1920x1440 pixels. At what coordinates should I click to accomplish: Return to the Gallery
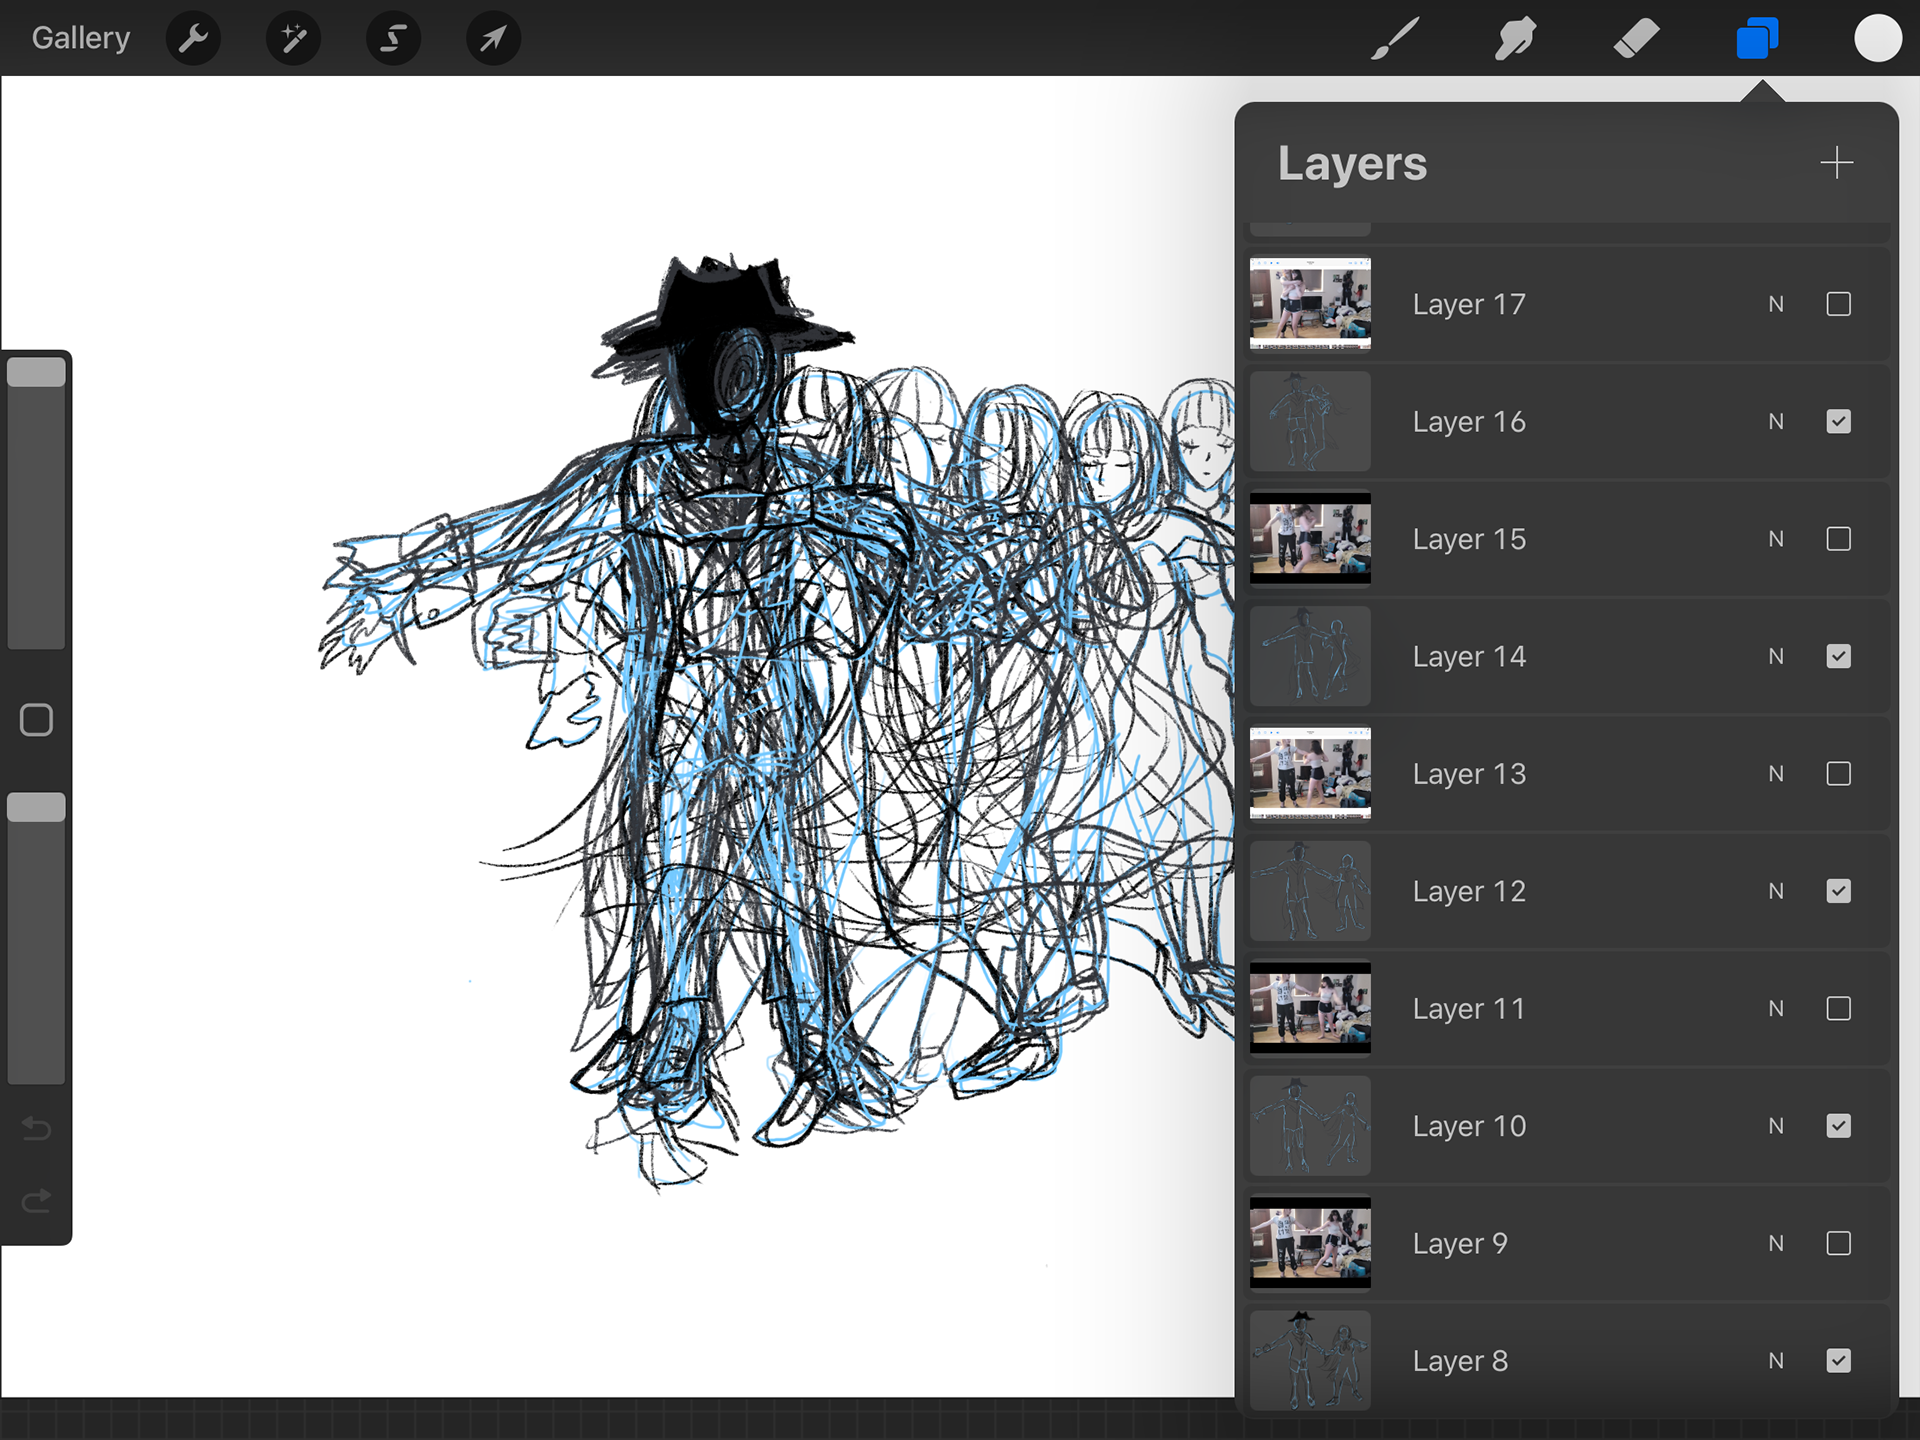81,38
